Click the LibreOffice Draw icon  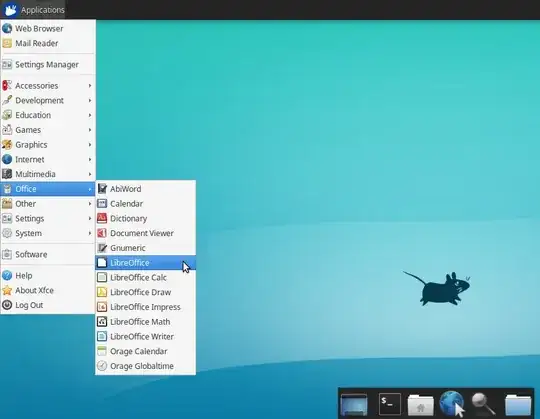coord(102,292)
